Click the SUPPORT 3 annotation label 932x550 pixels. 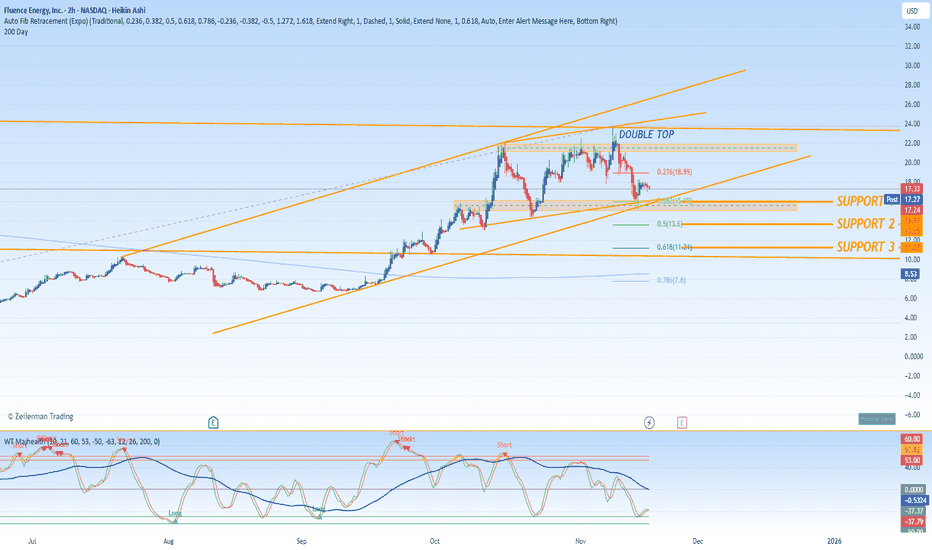(x=865, y=247)
